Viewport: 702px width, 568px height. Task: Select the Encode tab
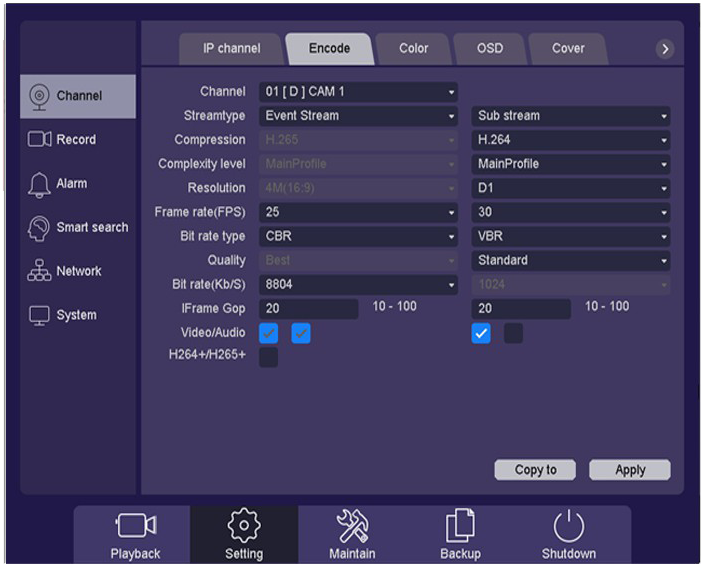[x=330, y=48]
